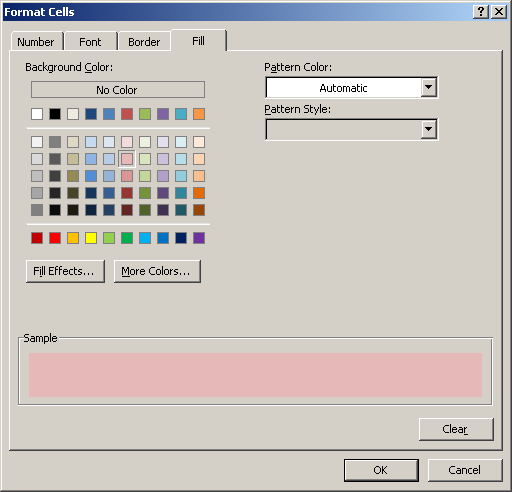Select the Fill tab

click(x=199, y=41)
